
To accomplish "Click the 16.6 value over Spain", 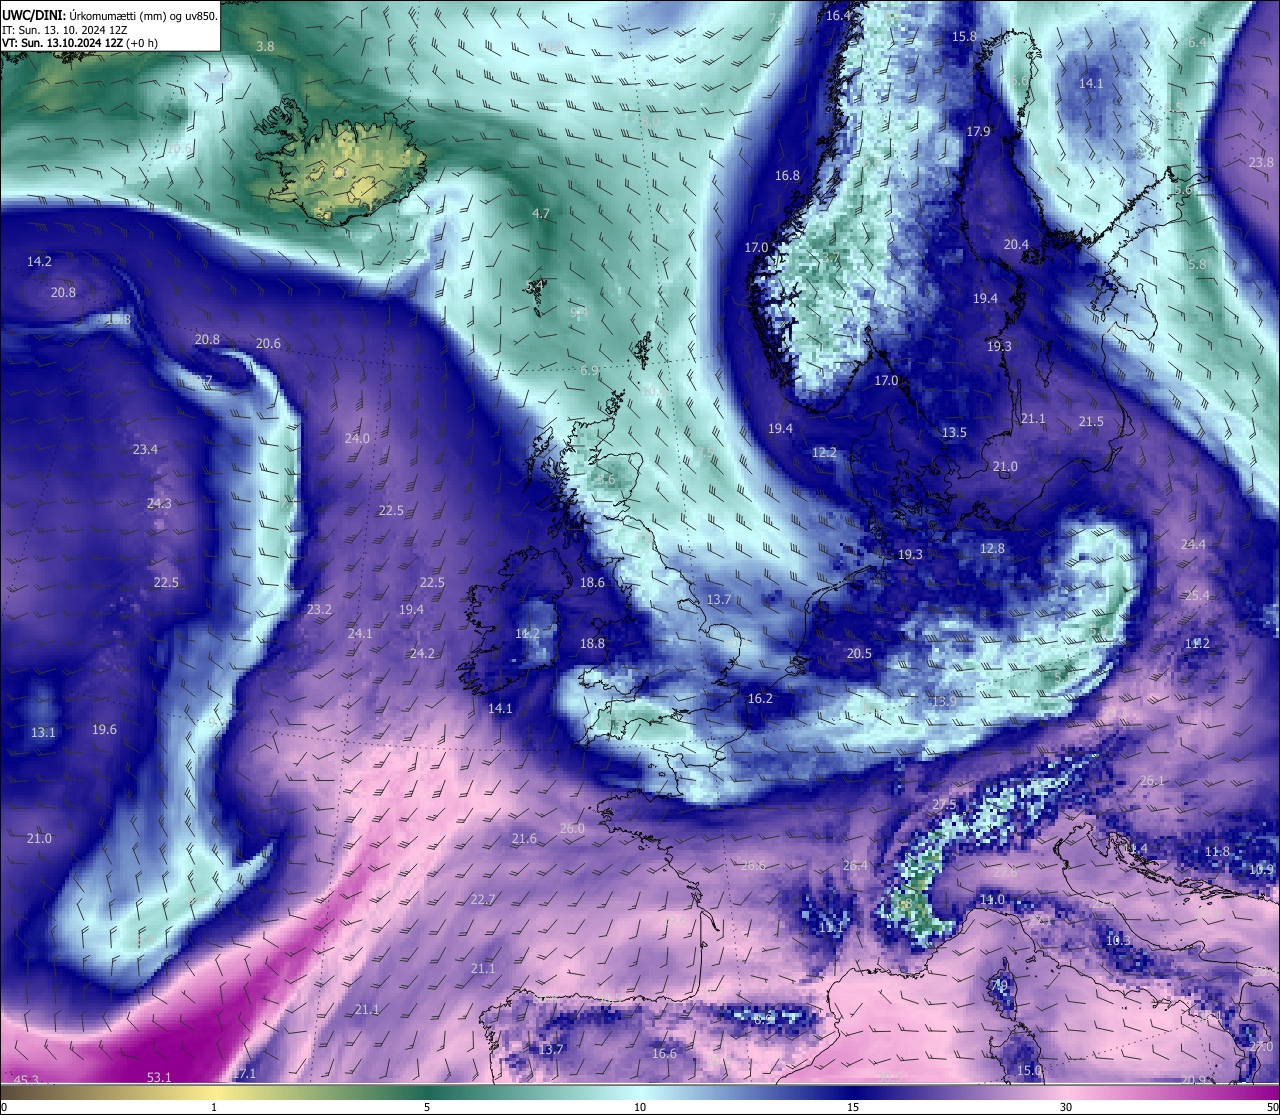I will [x=664, y=1054].
